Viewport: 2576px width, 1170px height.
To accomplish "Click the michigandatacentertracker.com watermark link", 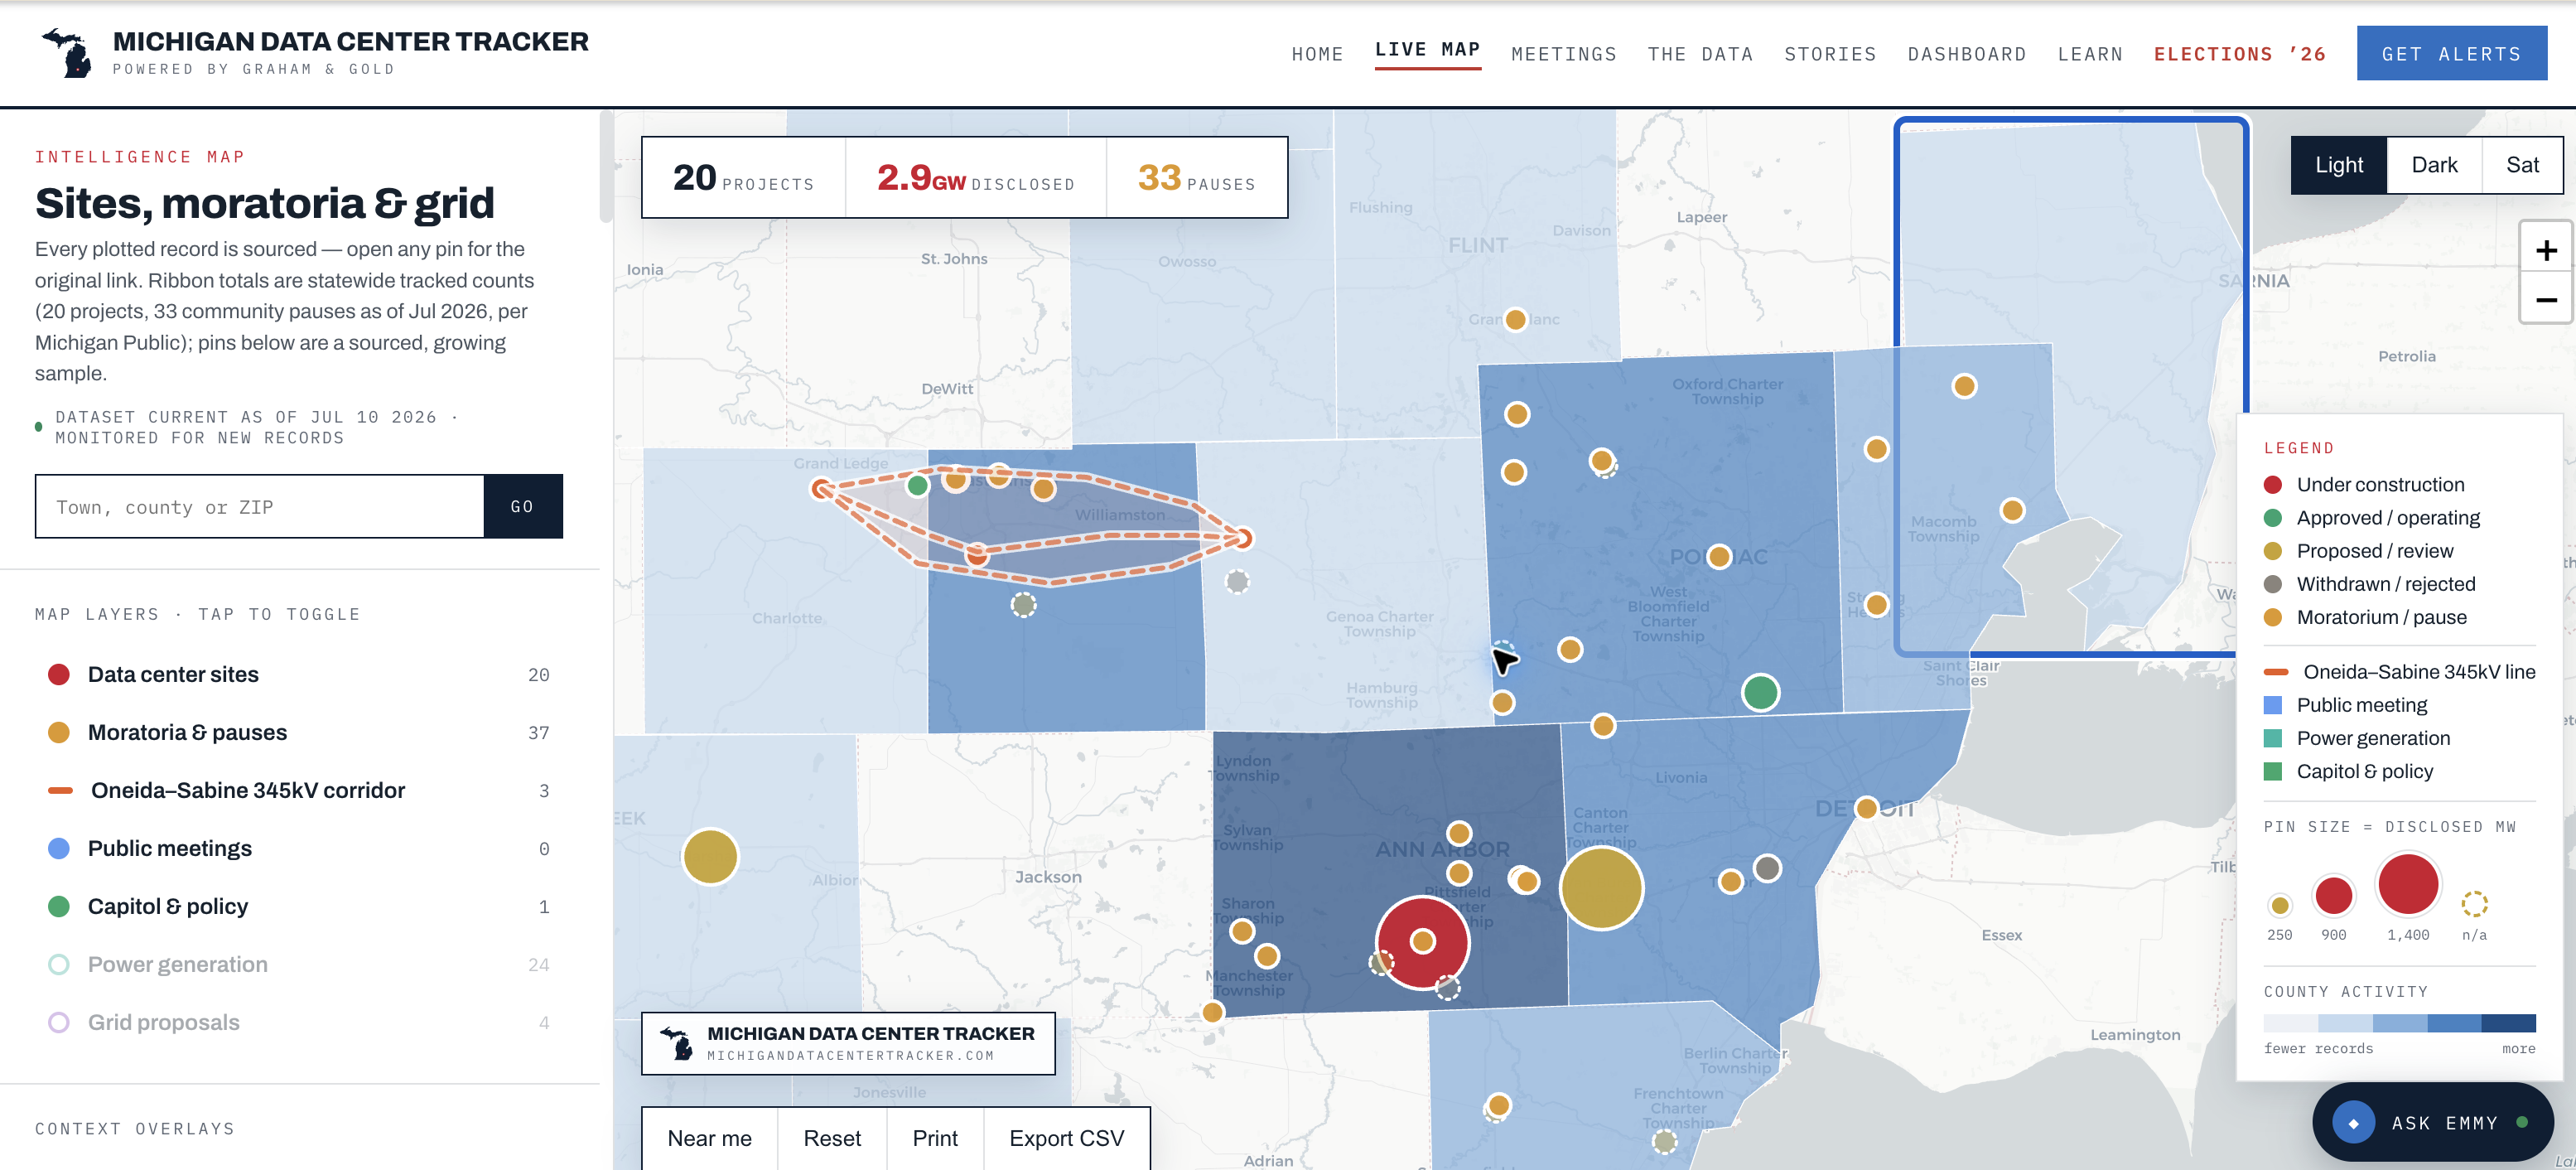I will tap(851, 1056).
